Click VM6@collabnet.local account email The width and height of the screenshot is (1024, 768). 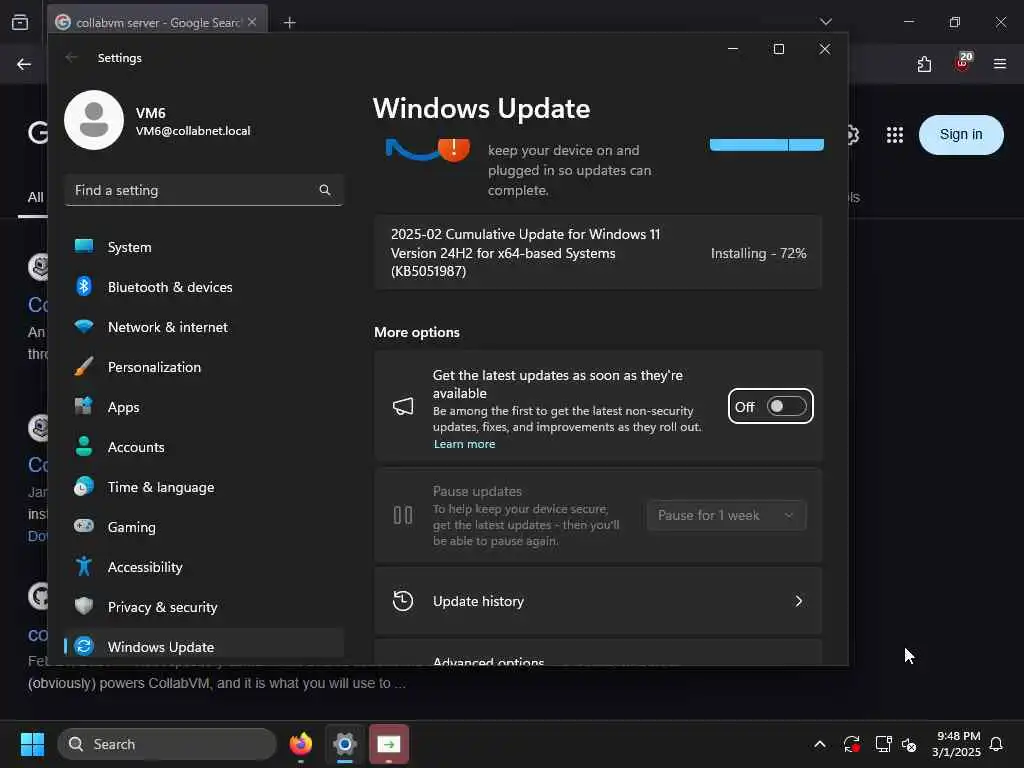pos(193,131)
